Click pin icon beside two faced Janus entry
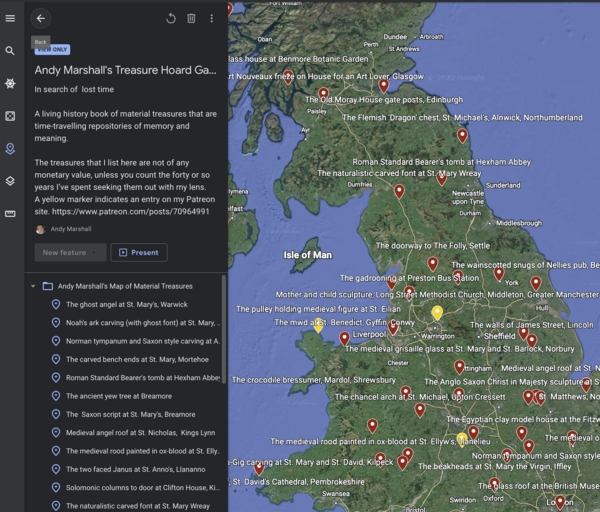 (56, 470)
